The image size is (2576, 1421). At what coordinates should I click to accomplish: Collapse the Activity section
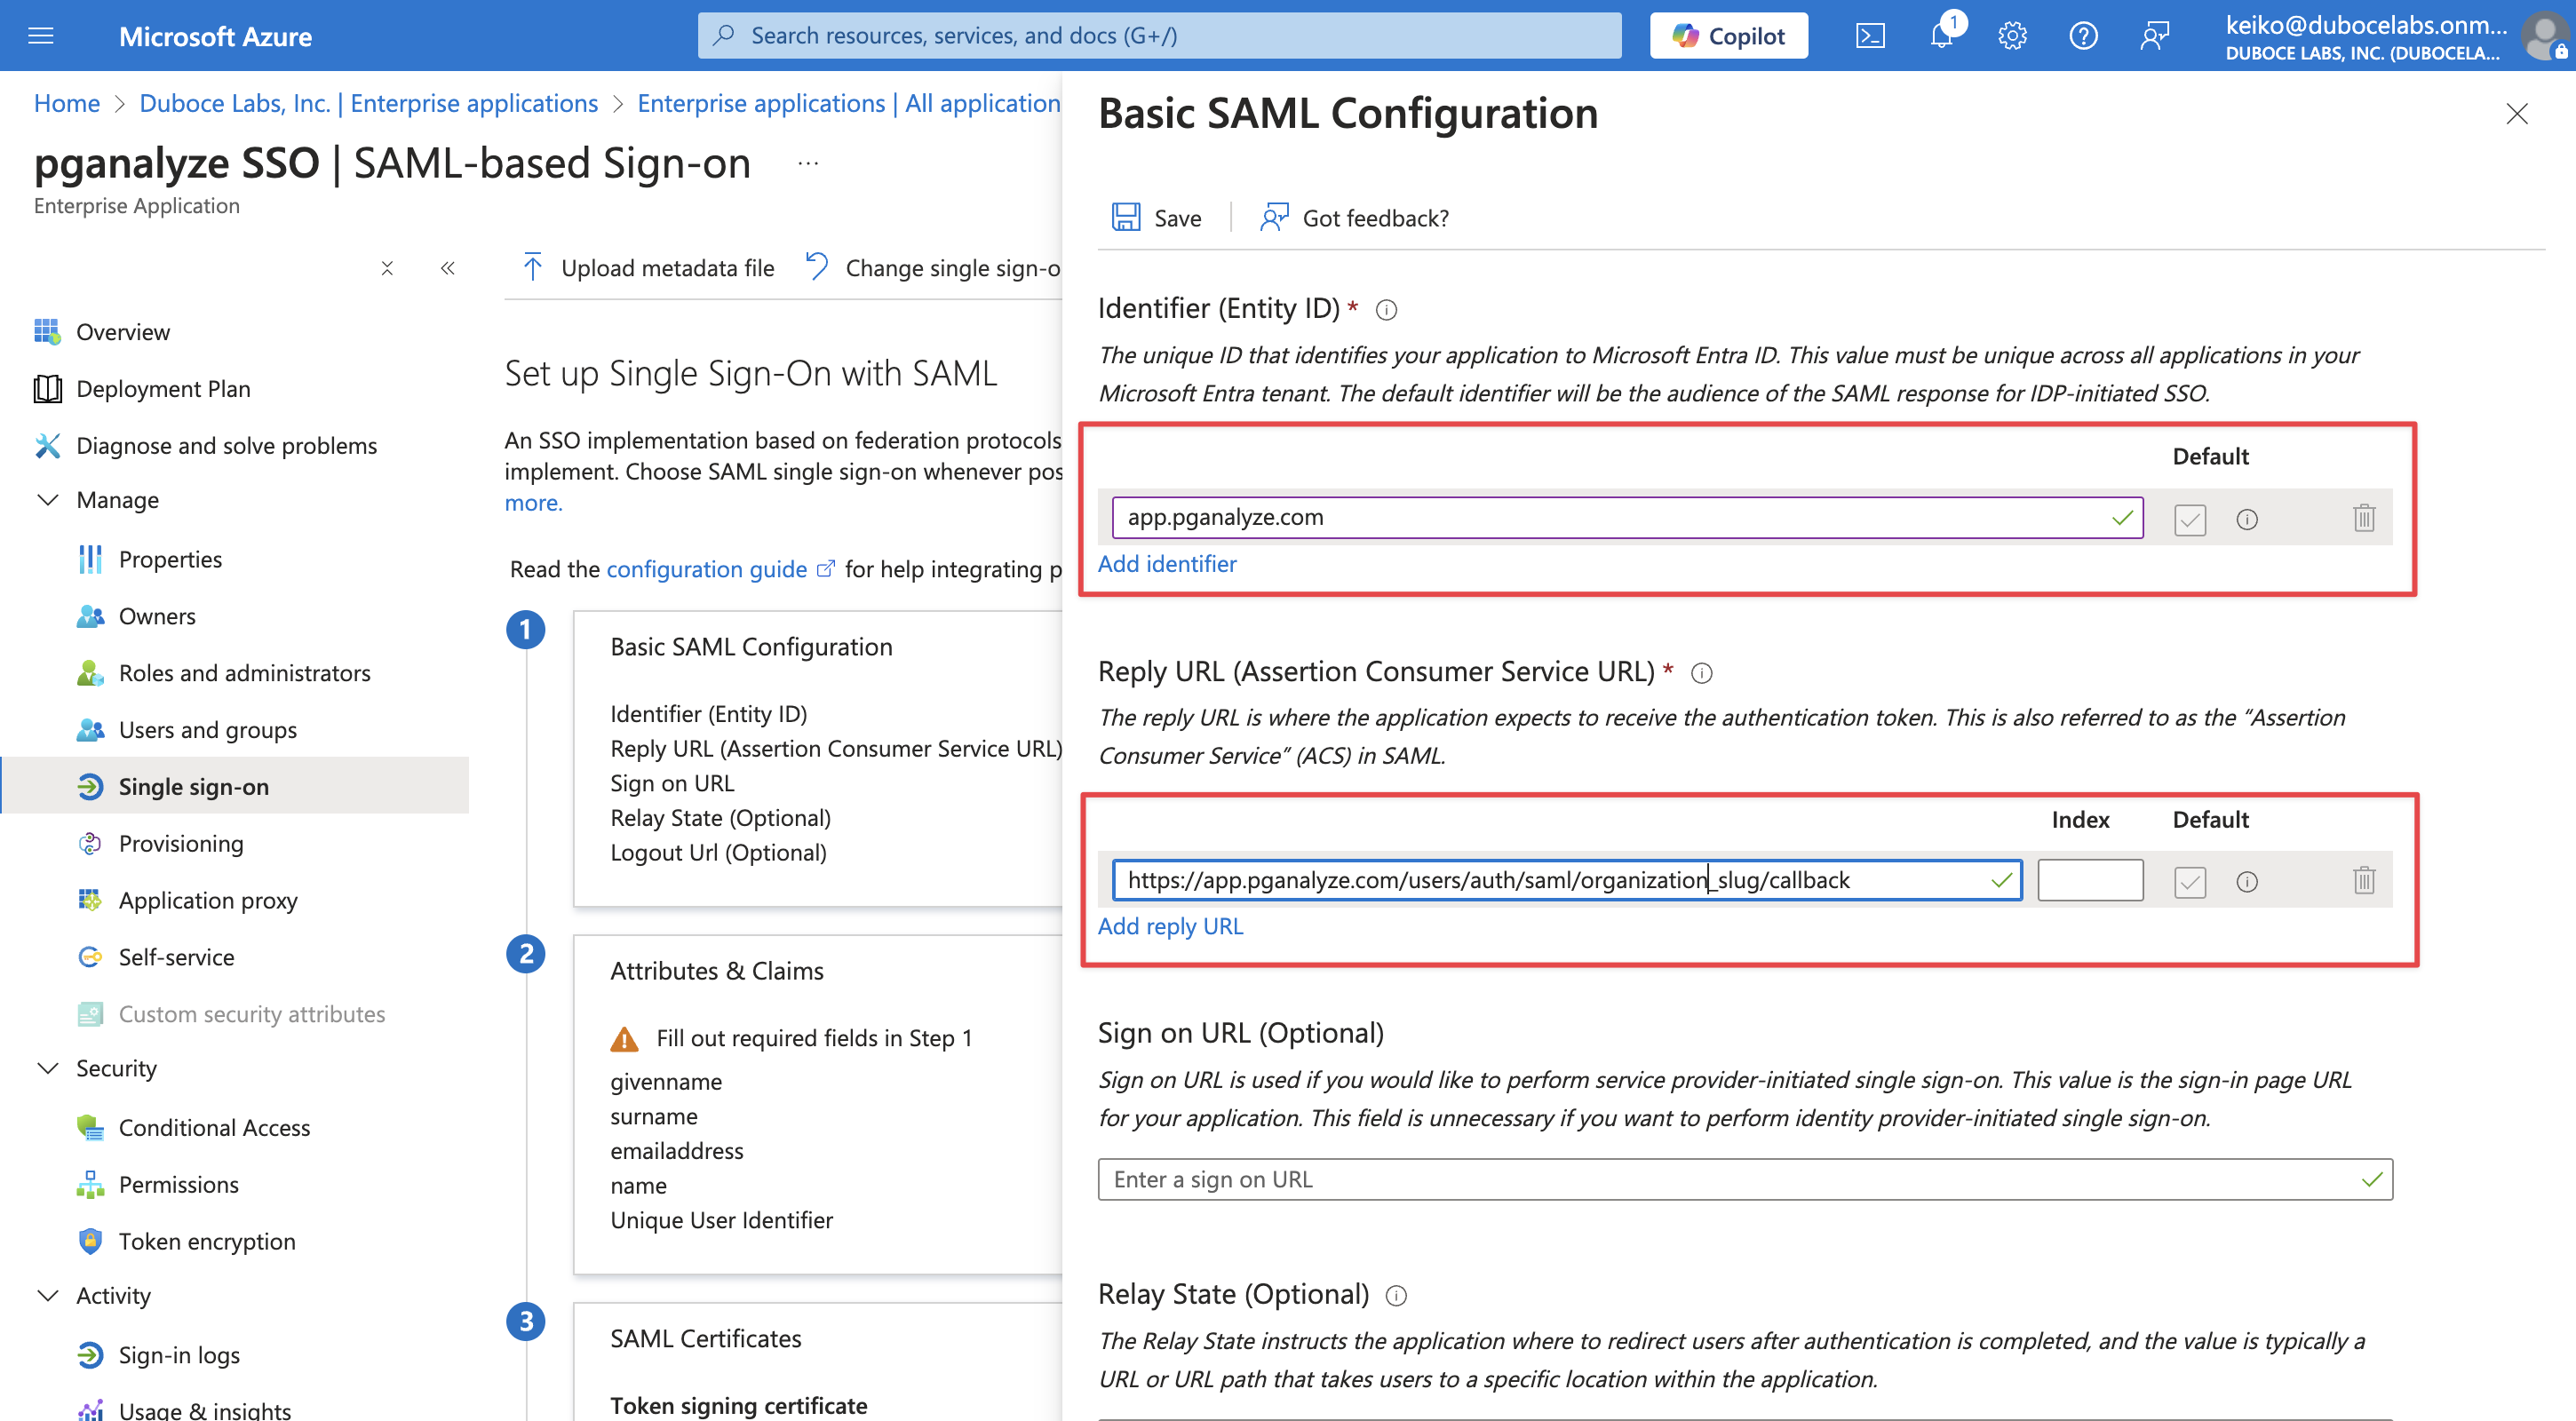47,1295
